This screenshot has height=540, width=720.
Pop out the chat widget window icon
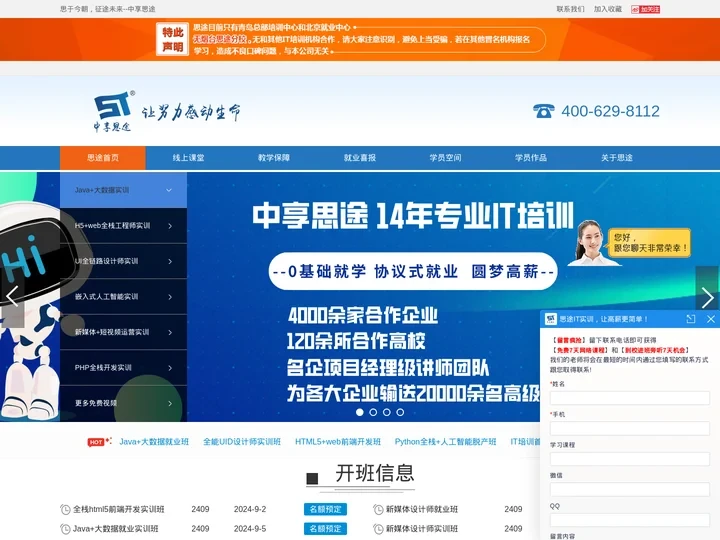(x=691, y=319)
